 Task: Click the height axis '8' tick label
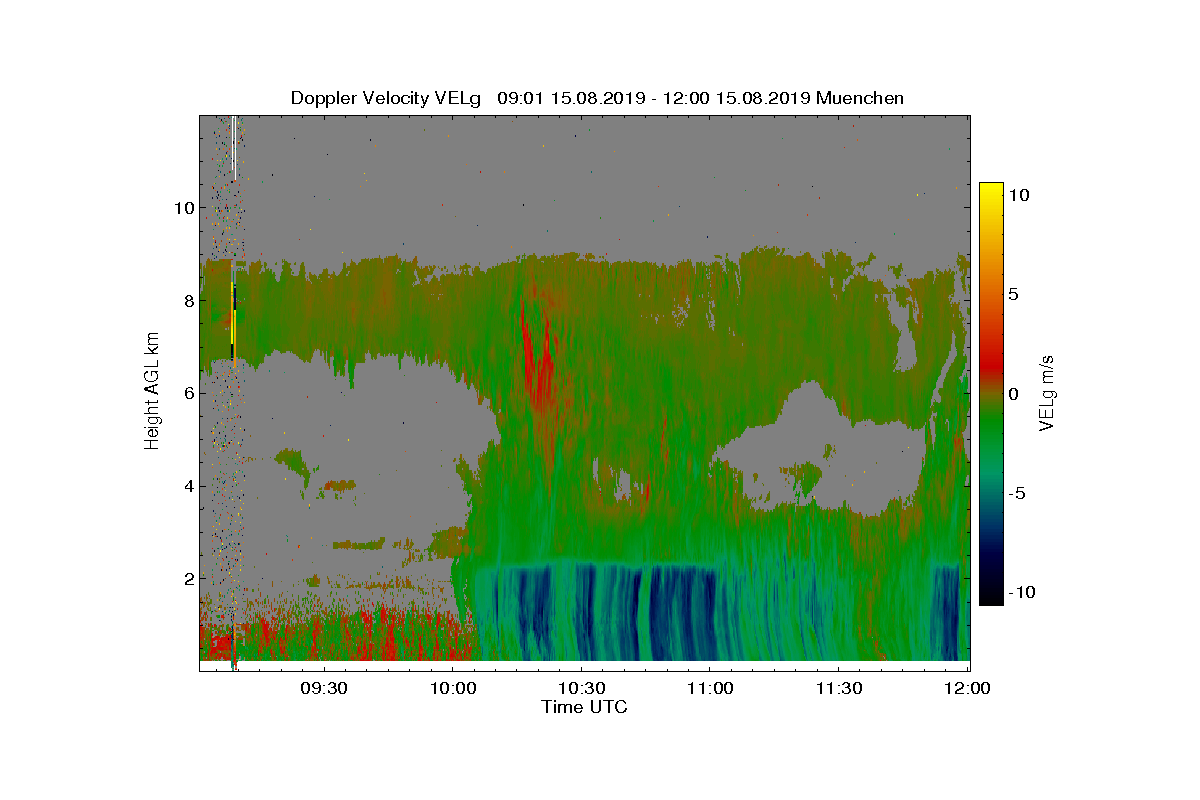tap(186, 301)
